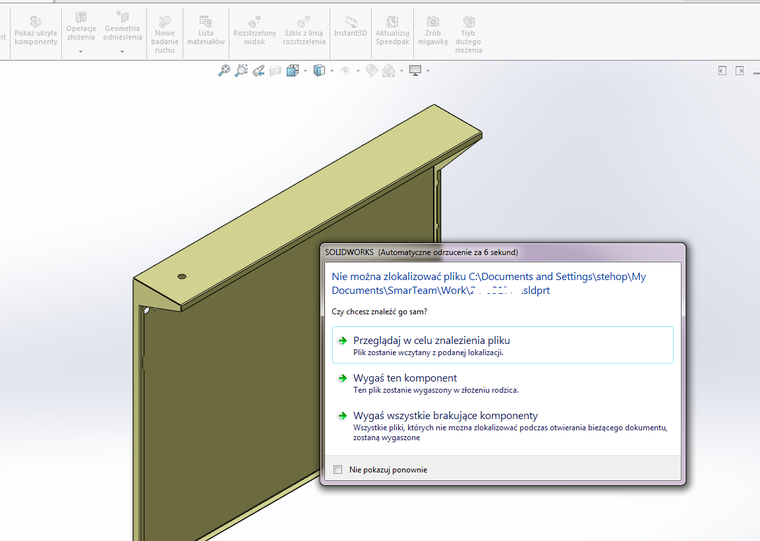Choose Wygaś ten komponent option
Screen dimensions: 760x541
coord(503,383)
